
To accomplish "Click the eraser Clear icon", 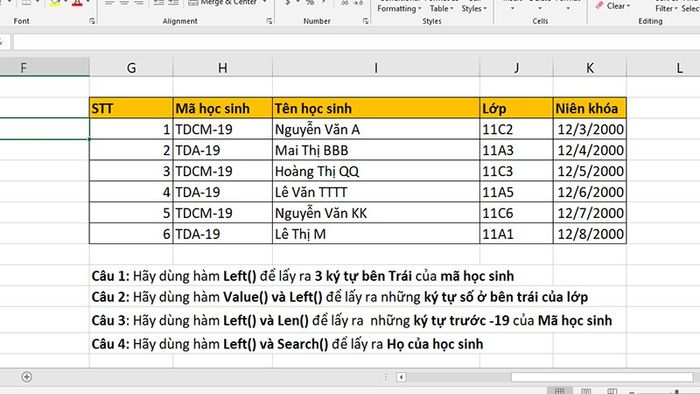I will click(x=600, y=5).
